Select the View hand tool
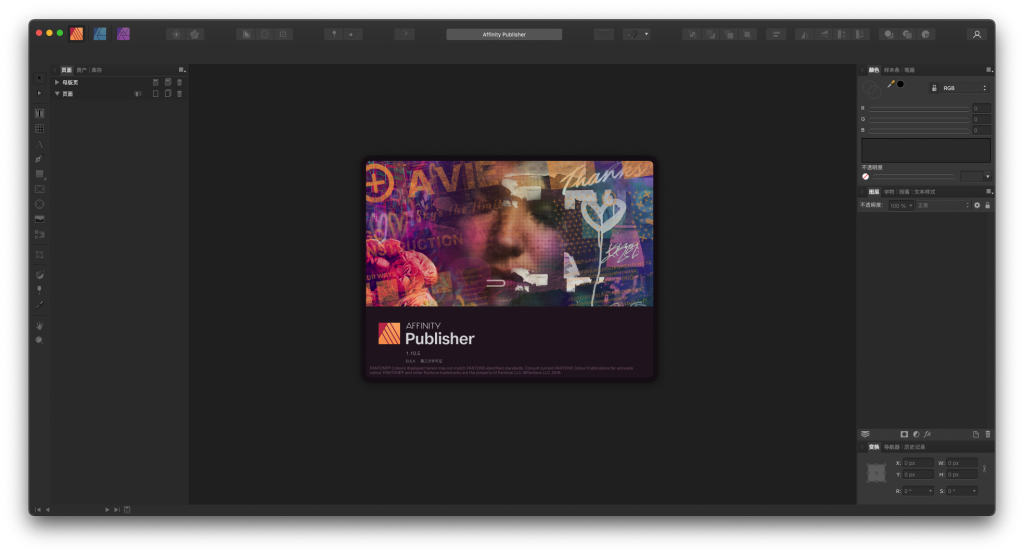The height and width of the screenshot is (554, 1024). pos(39,325)
